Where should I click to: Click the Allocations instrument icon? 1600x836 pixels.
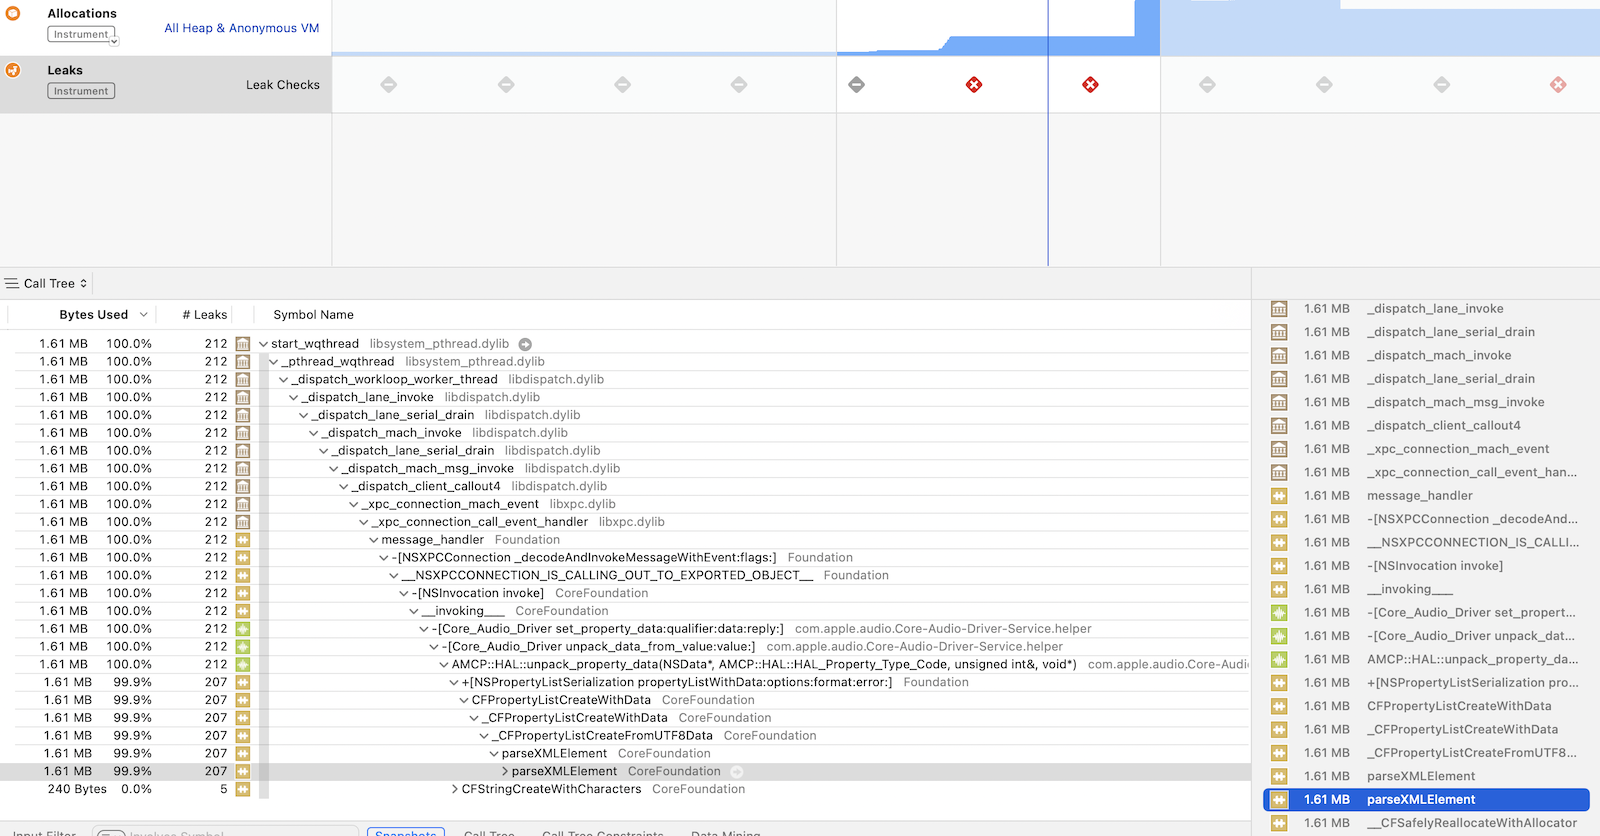[x=13, y=14]
